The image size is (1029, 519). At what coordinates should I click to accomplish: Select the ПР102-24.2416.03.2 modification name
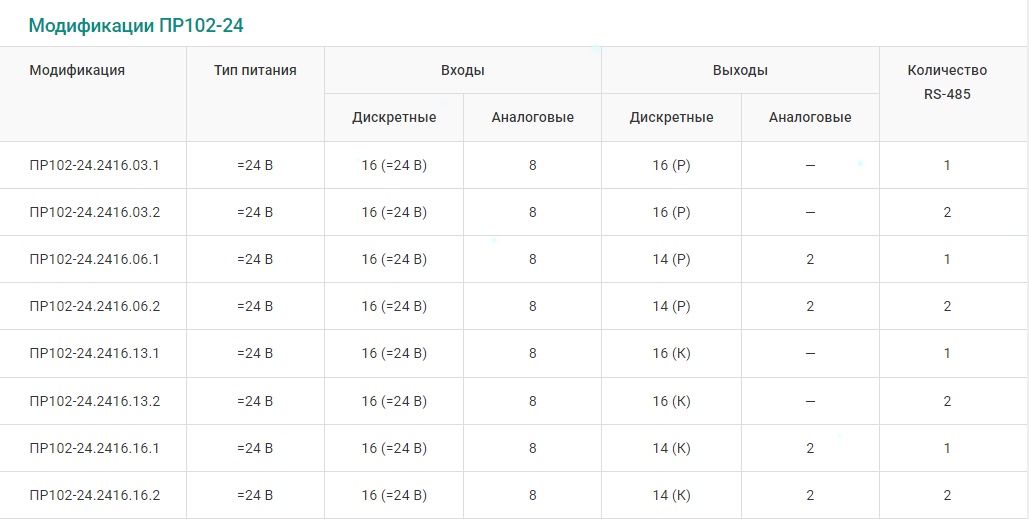click(x=95, y=212)
